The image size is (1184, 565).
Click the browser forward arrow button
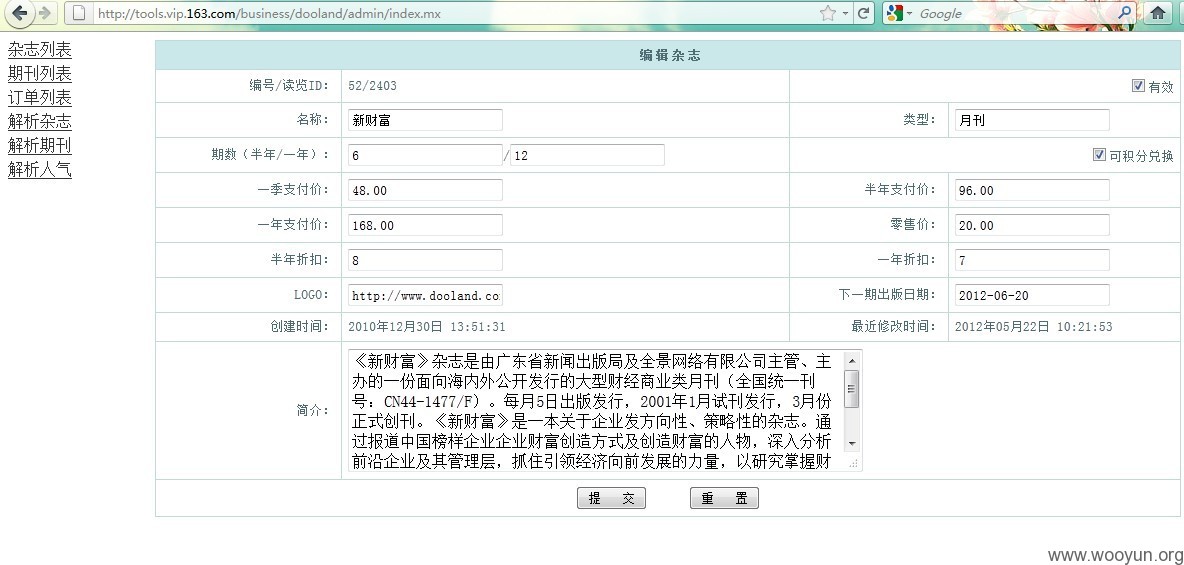45,13
